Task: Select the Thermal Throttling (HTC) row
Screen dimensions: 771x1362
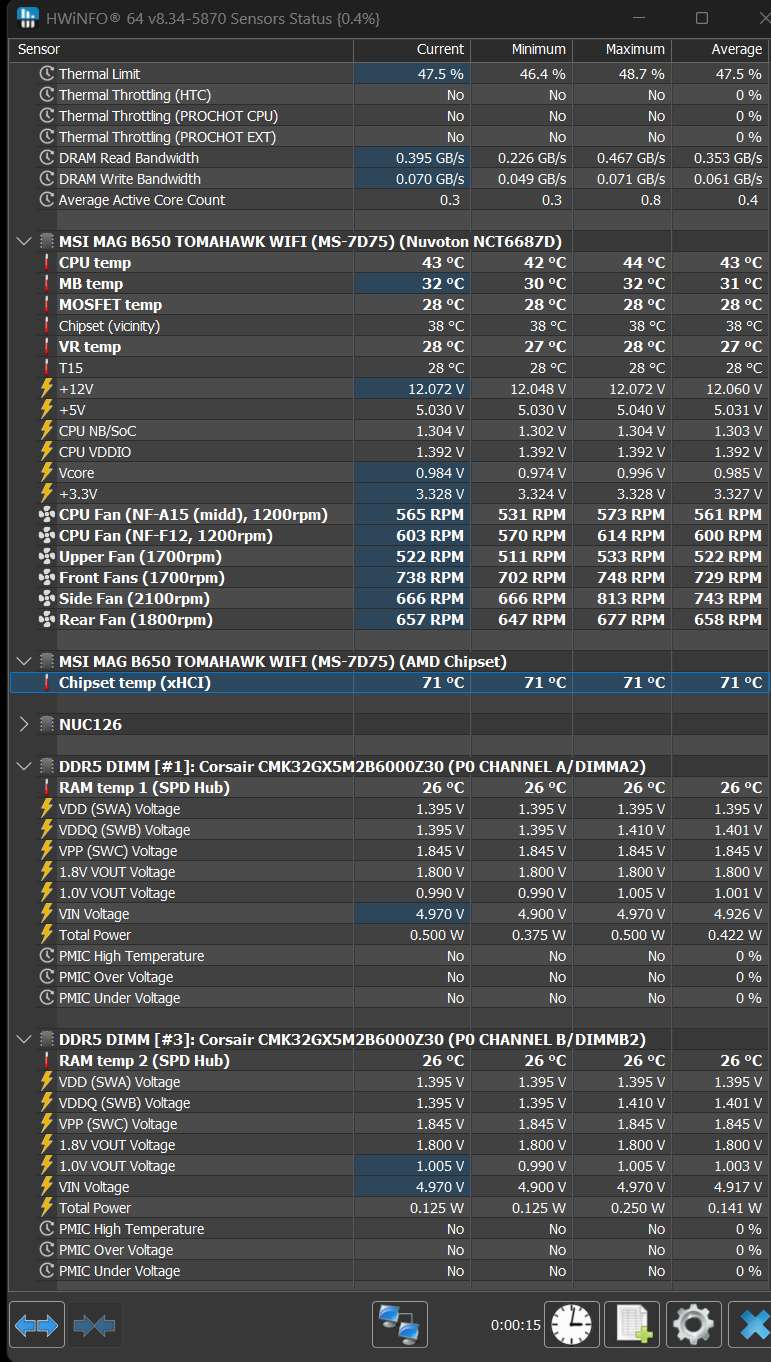Action: point(389,95)
